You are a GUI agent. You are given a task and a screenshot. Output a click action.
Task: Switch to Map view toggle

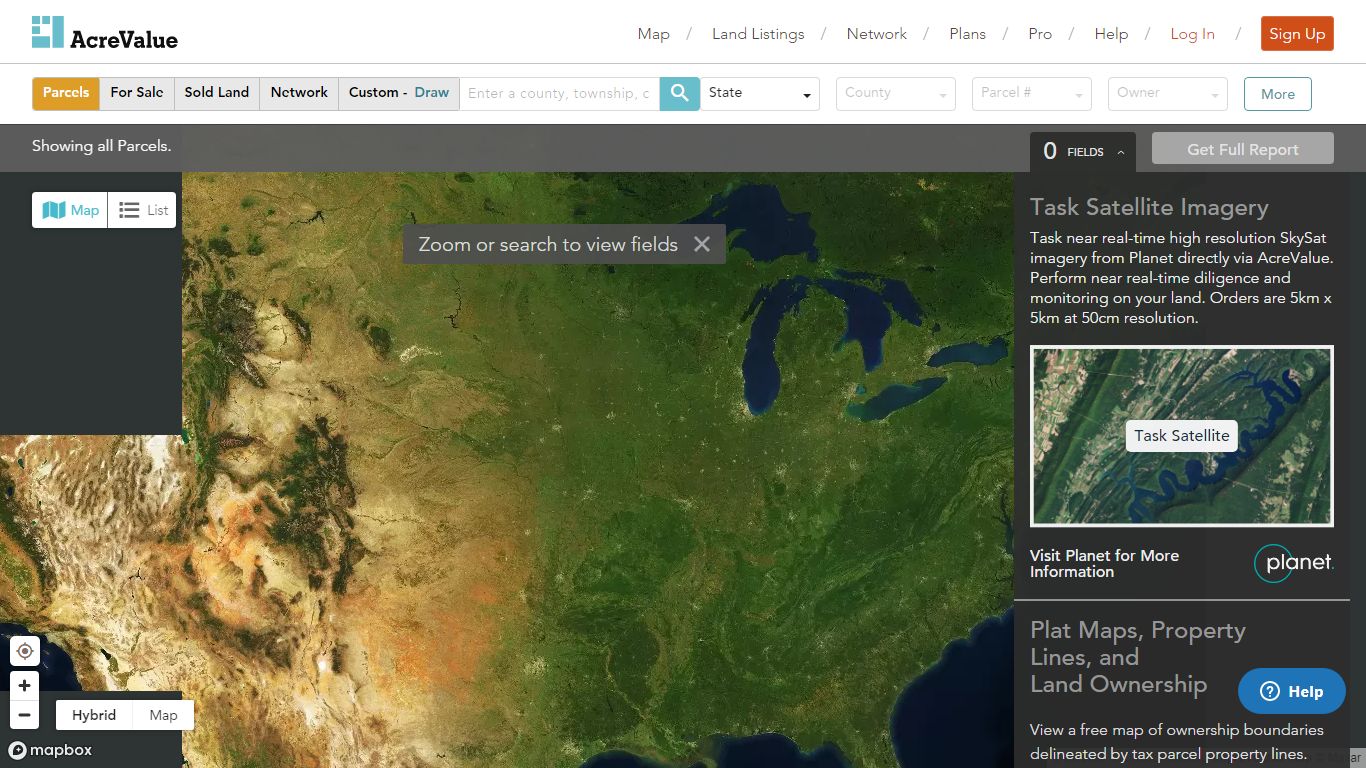70,210
